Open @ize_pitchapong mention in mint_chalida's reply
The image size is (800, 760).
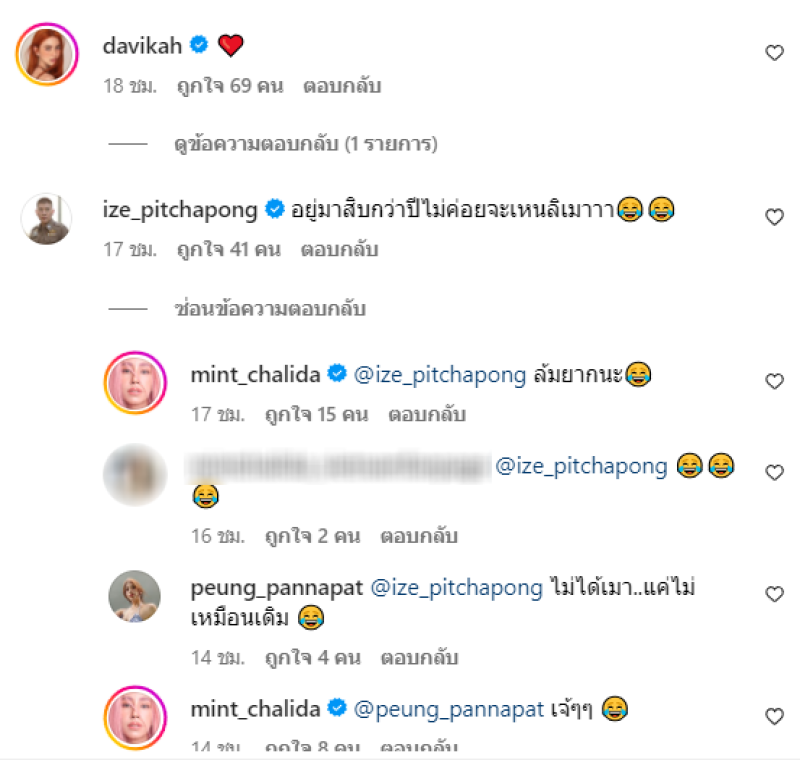tap(440, 375)
